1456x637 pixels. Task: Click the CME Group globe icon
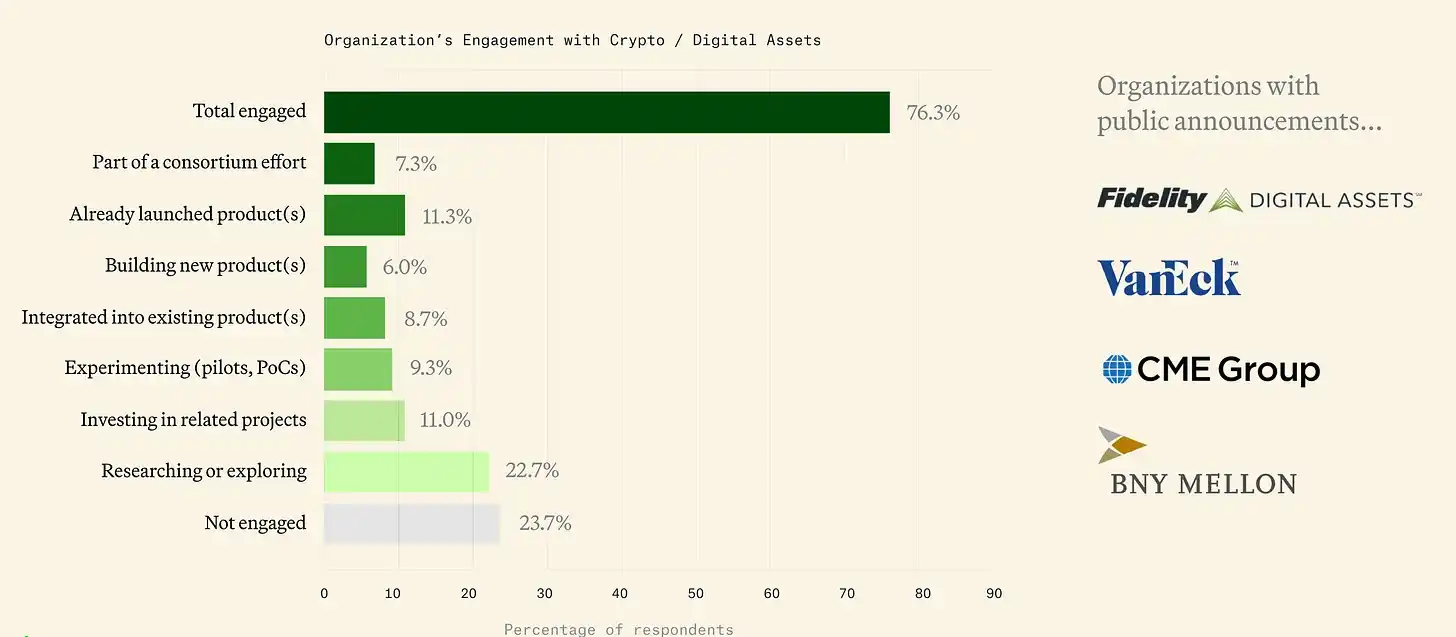pos(1116,370)
